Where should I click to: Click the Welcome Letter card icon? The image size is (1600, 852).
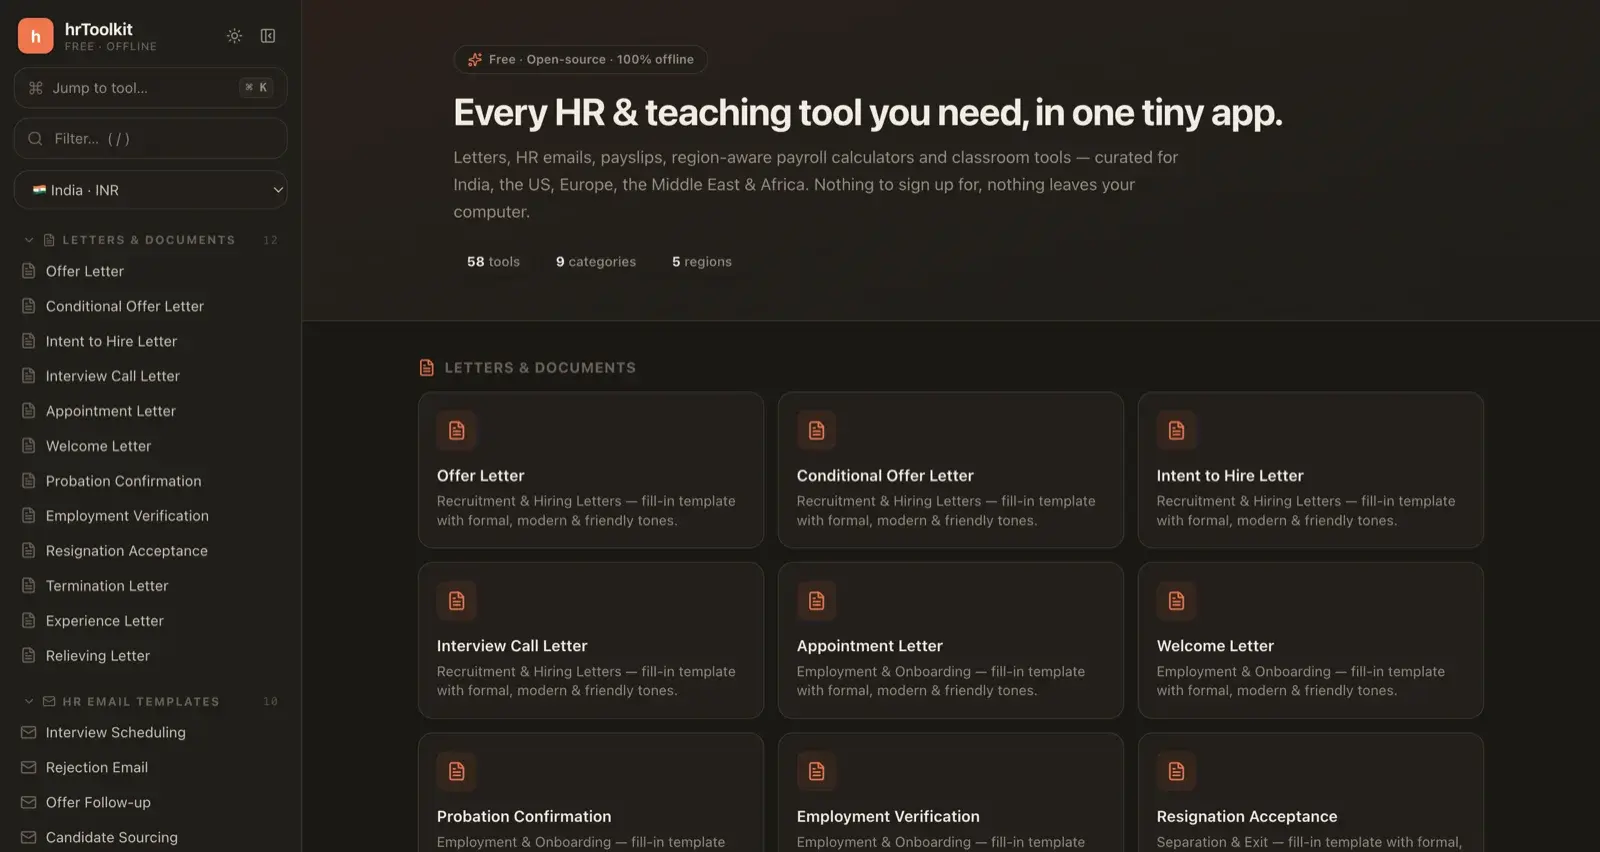1177,601
